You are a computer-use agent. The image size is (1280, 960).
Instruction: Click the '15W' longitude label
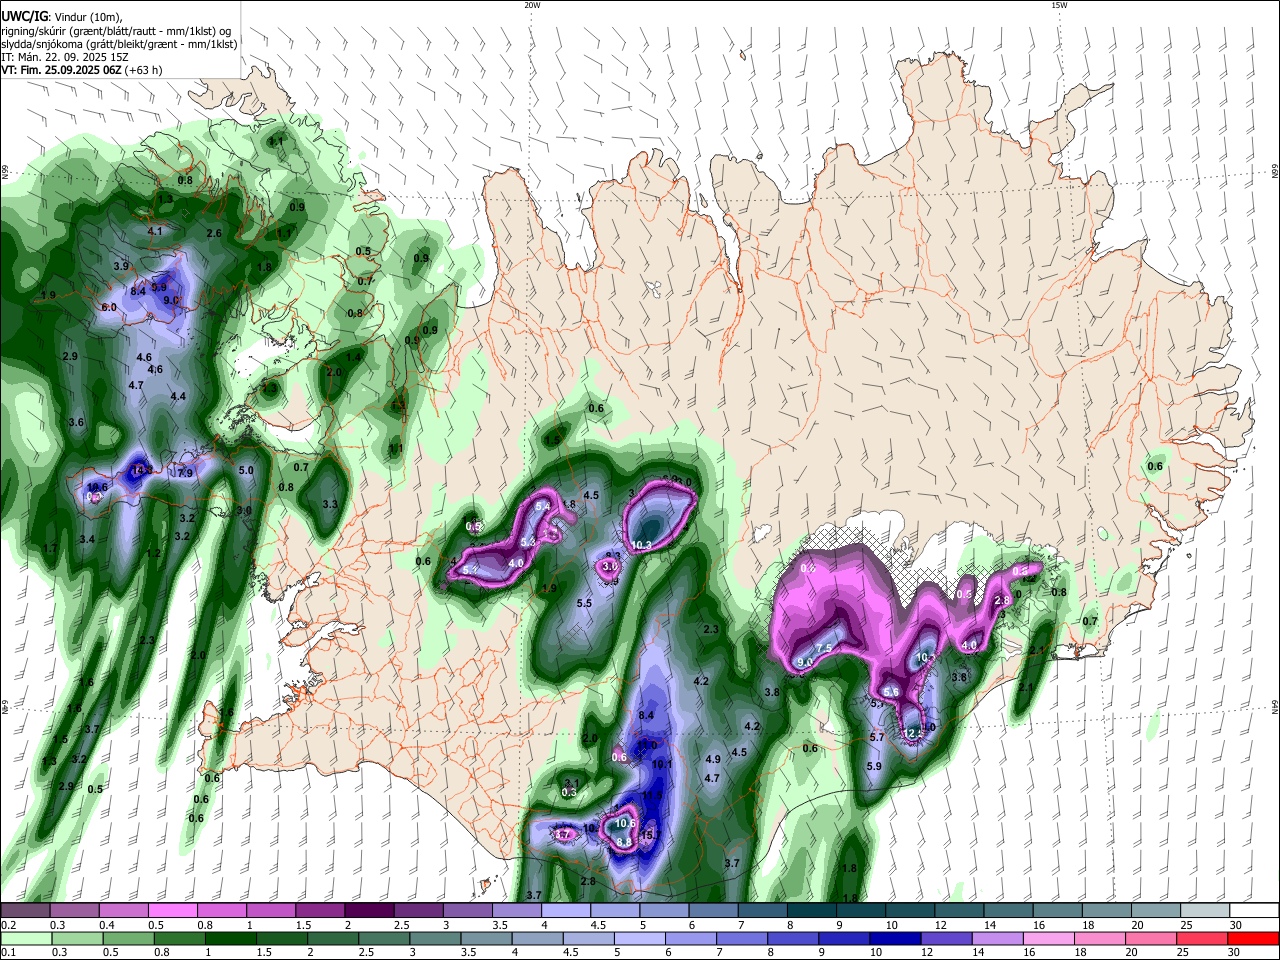1059,5
